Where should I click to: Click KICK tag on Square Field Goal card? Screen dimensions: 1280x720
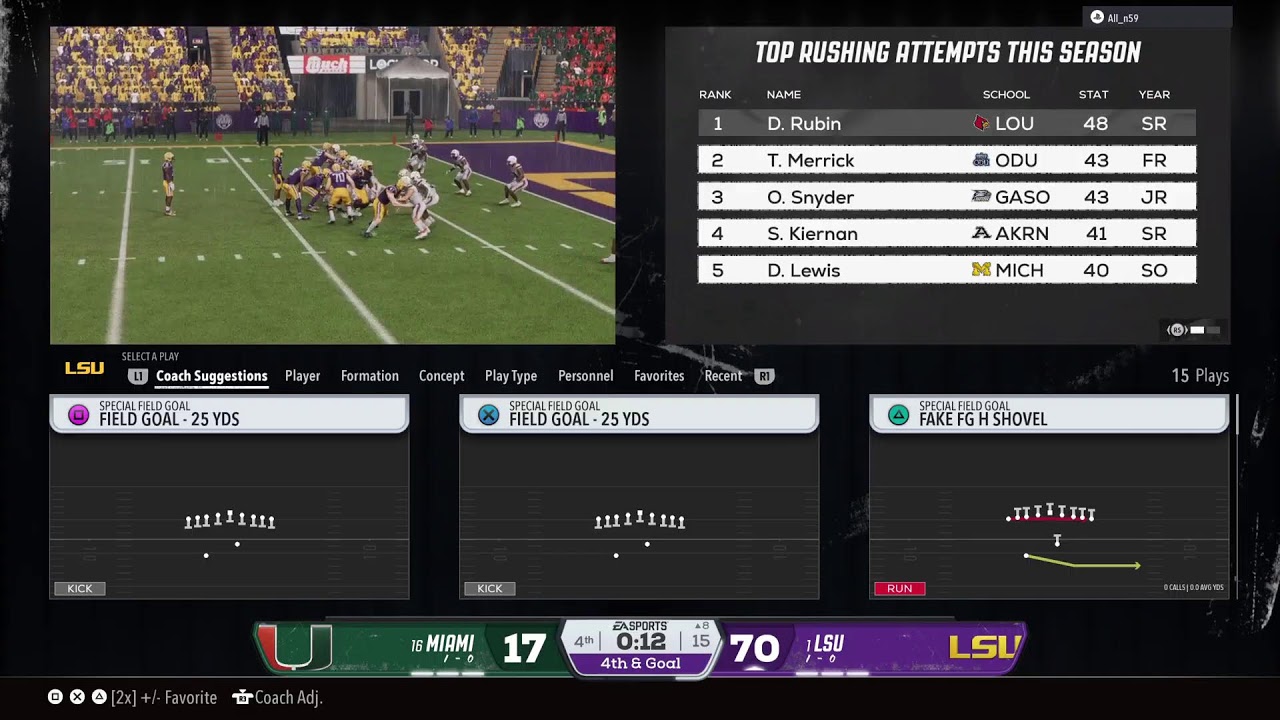pyautogui.click(x=79, y=588)
